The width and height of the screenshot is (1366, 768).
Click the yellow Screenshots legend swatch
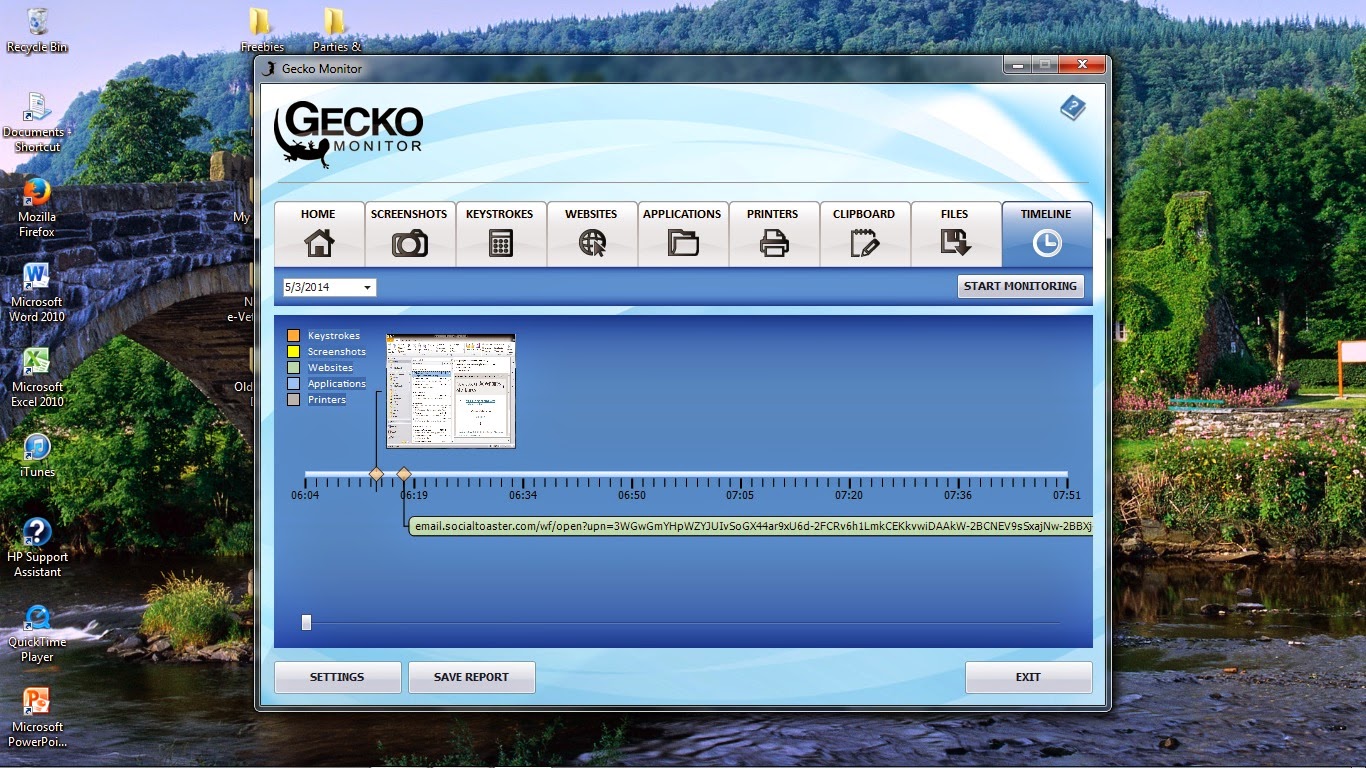(294, 352)
